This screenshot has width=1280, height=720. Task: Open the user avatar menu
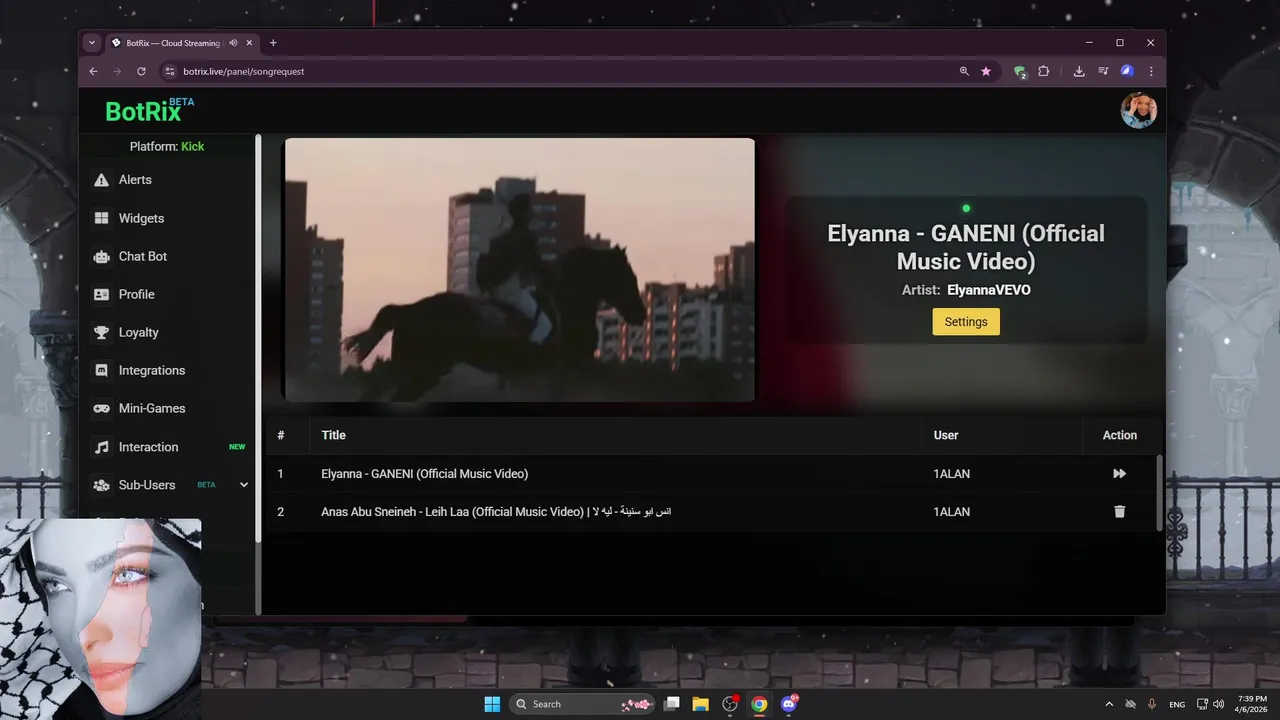point(1138,110)
